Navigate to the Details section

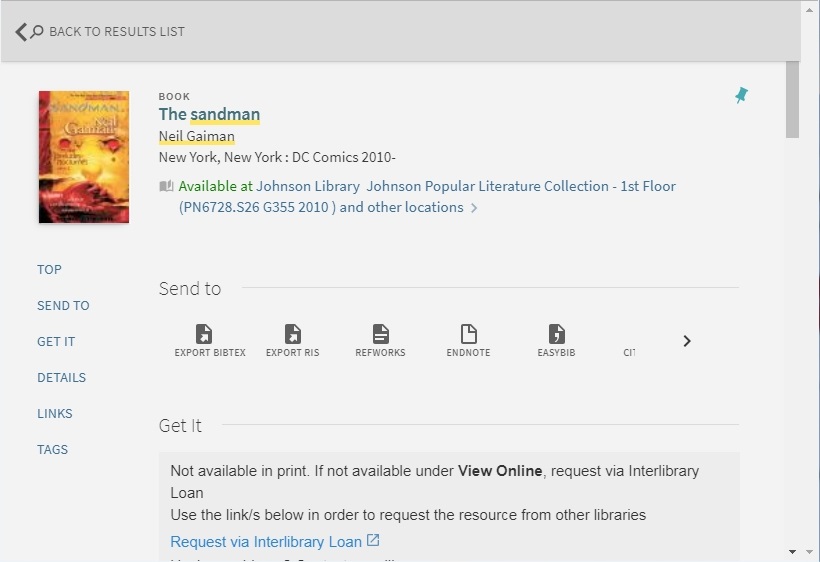point(61,378)
